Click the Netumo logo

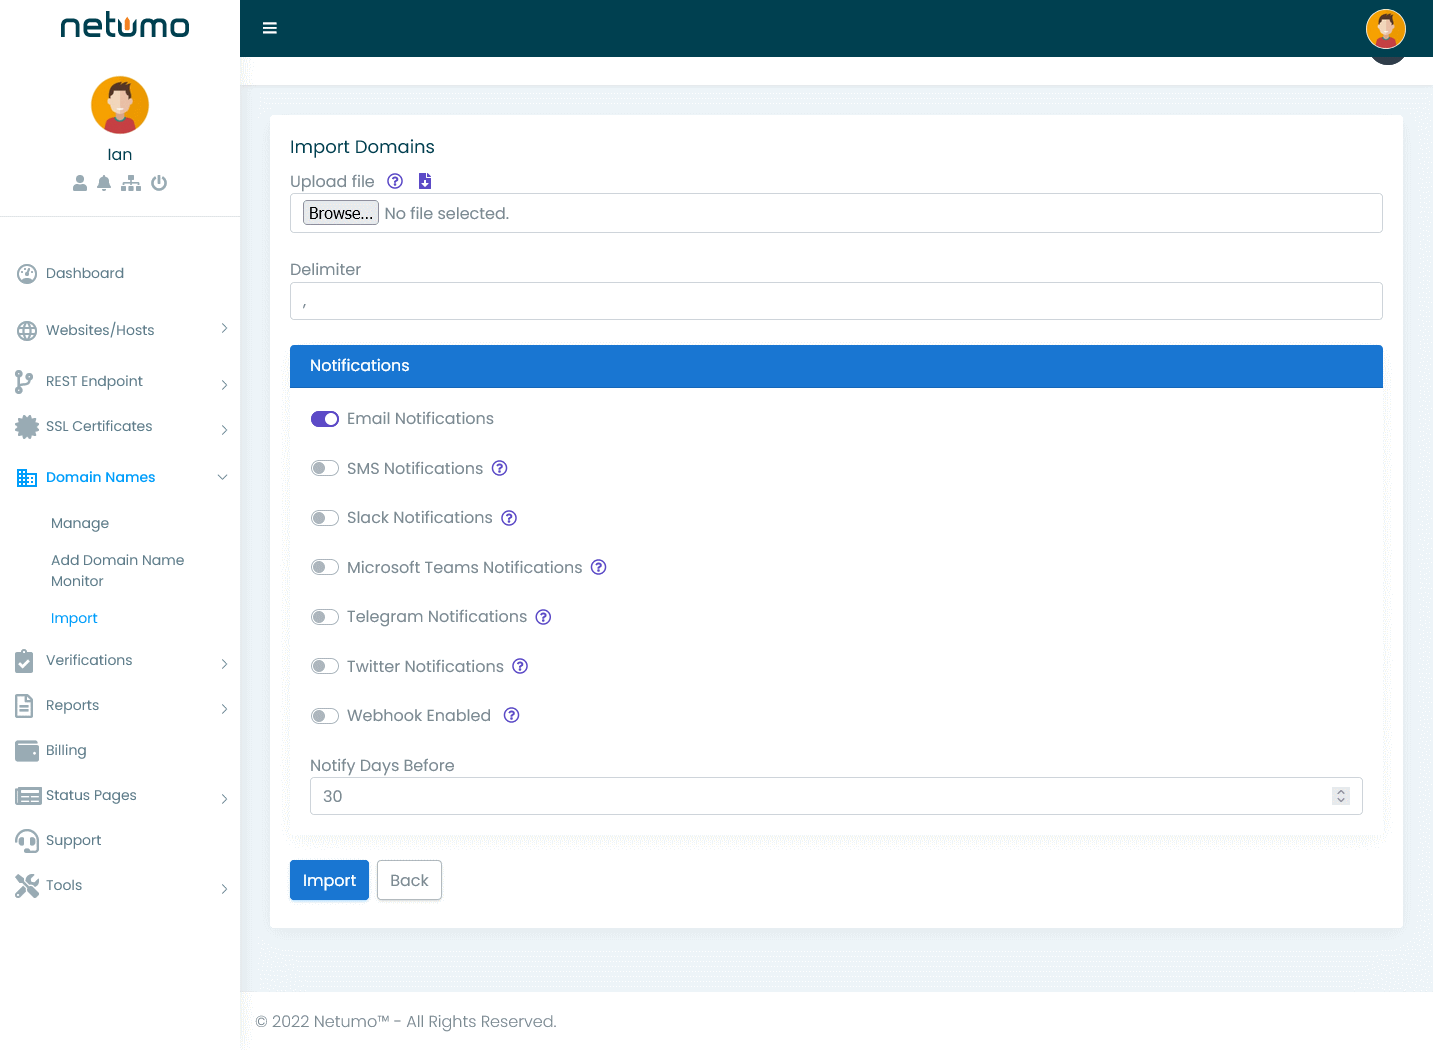125,26
